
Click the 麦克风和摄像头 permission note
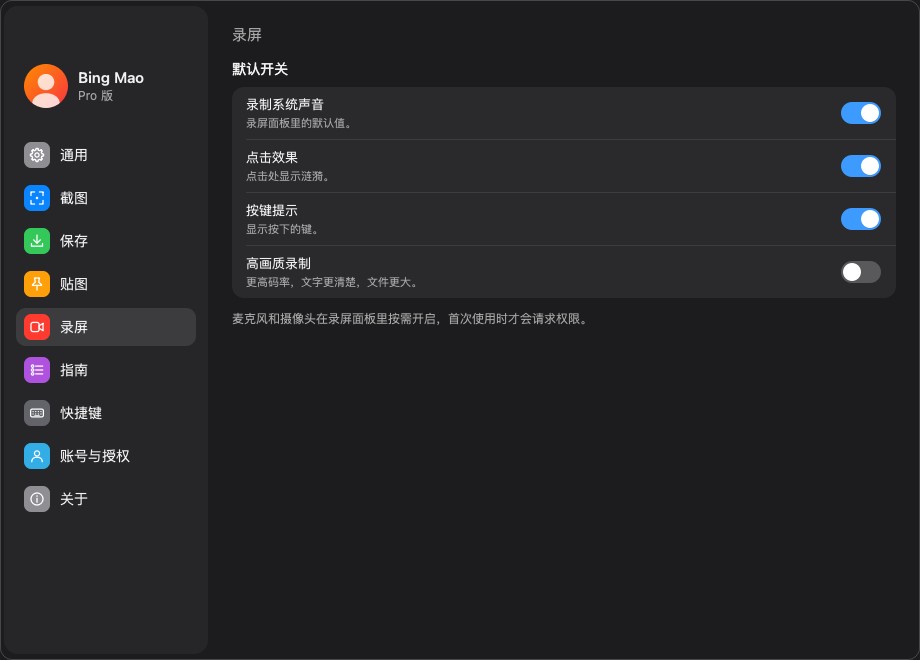click(x=410, y=319)
